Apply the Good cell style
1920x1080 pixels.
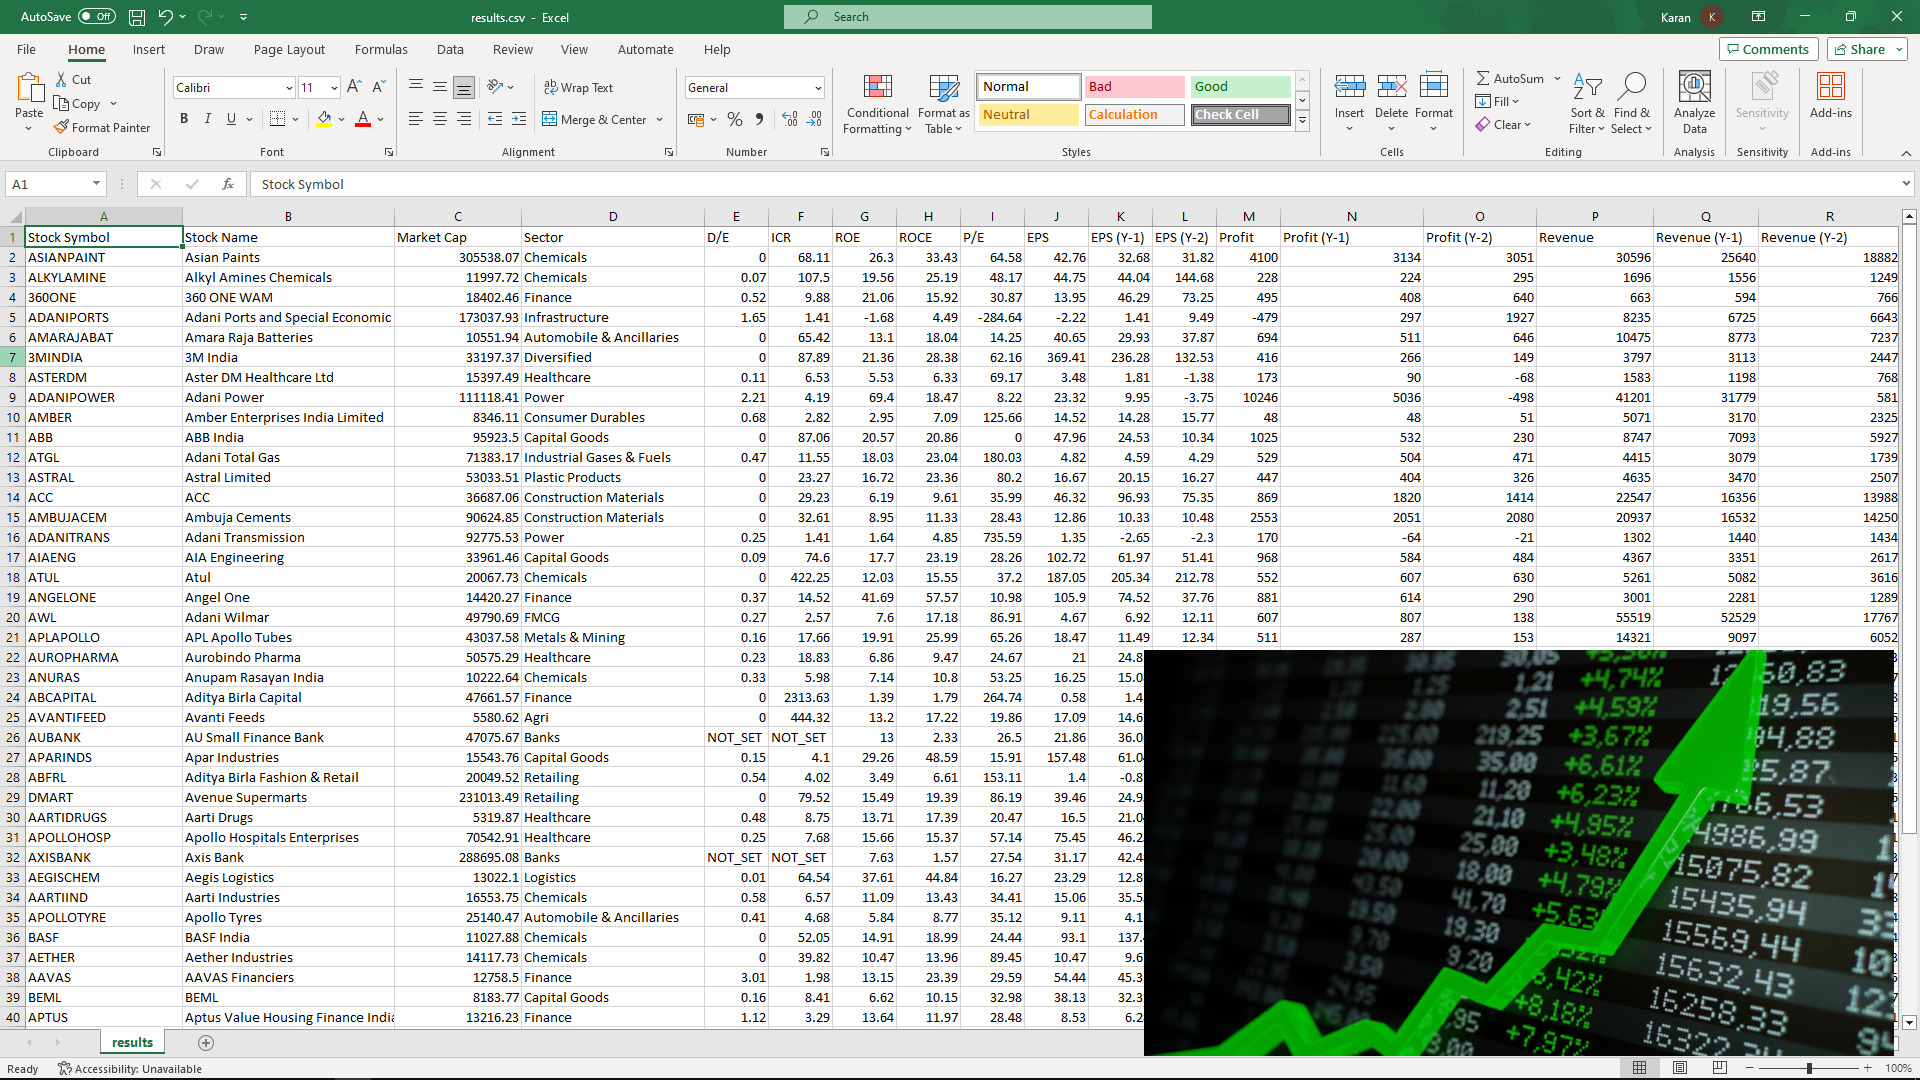pos(1241,87)
